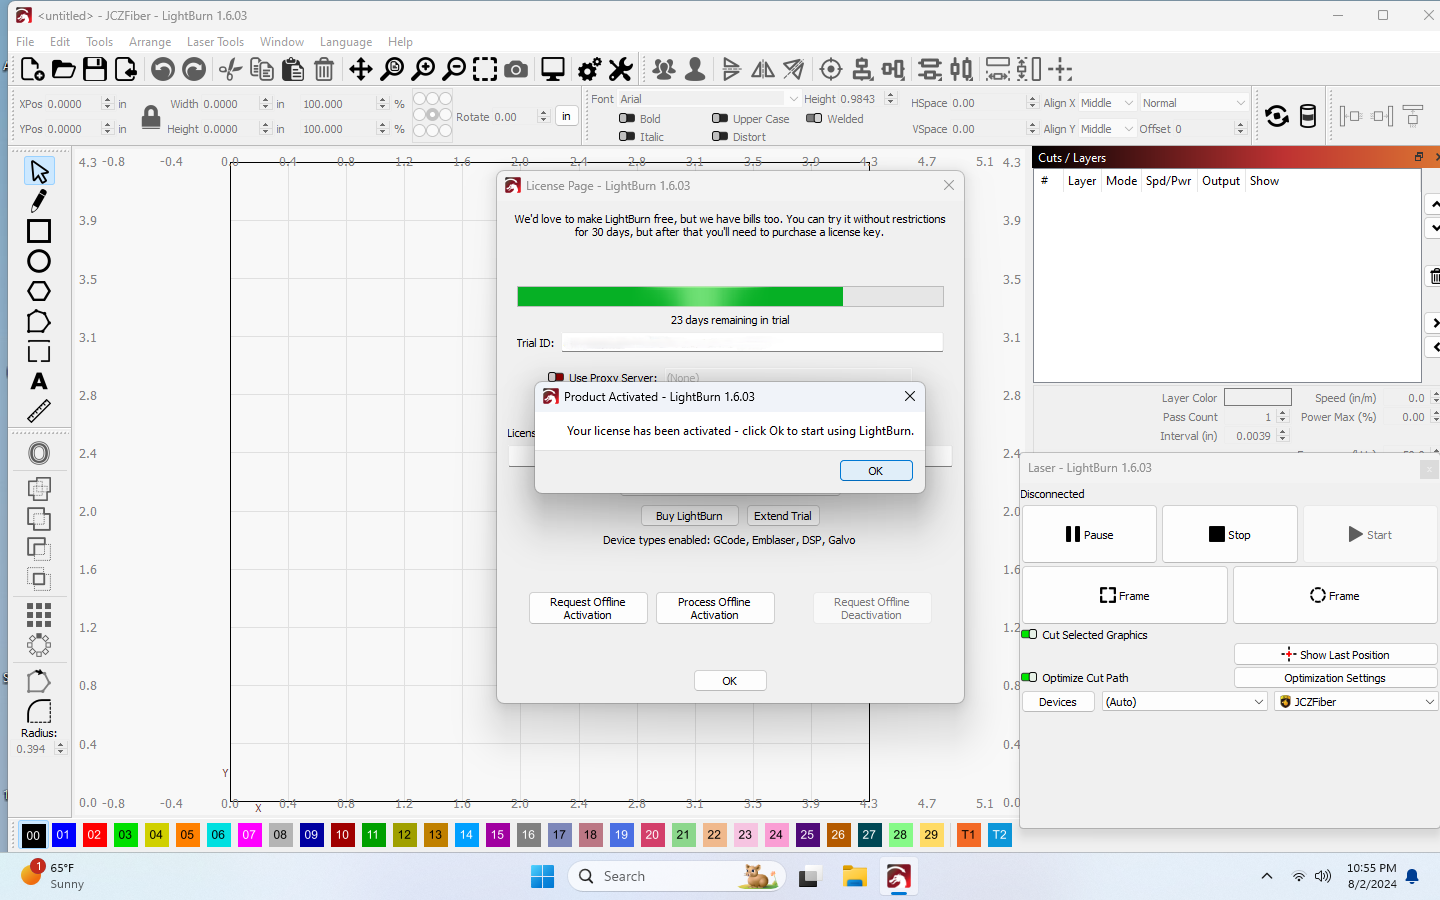
Task: Click the Radius value stepper arrows
Action: pos(60,748)
